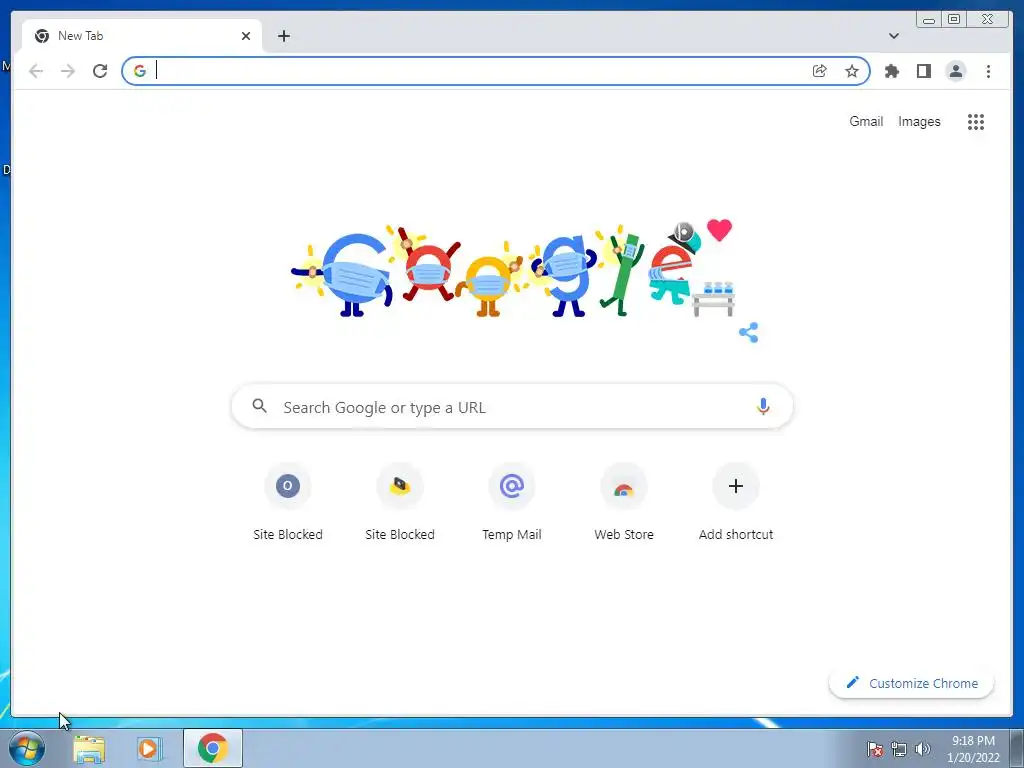Expand the tab search chevron
Screen dimensions: 1024x768
pyautogui.click(x=894, y=36)
